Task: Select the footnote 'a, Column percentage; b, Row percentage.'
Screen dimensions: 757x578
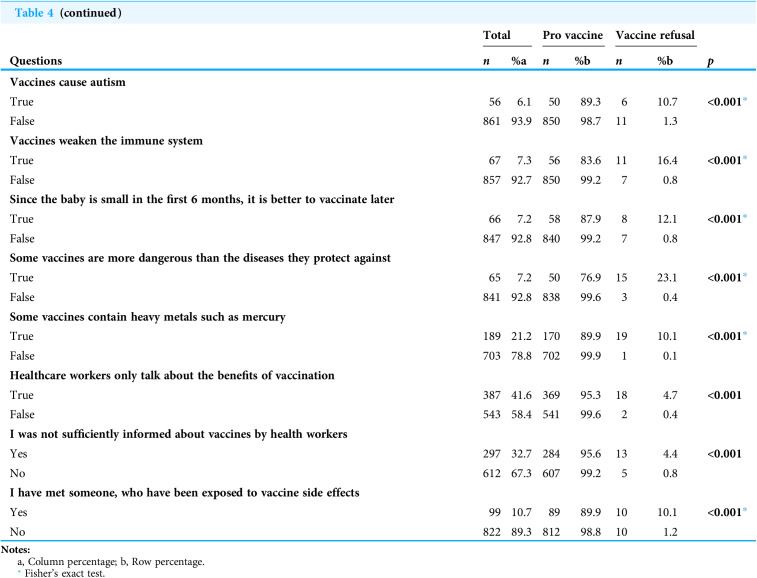Action: pos(111,562)
